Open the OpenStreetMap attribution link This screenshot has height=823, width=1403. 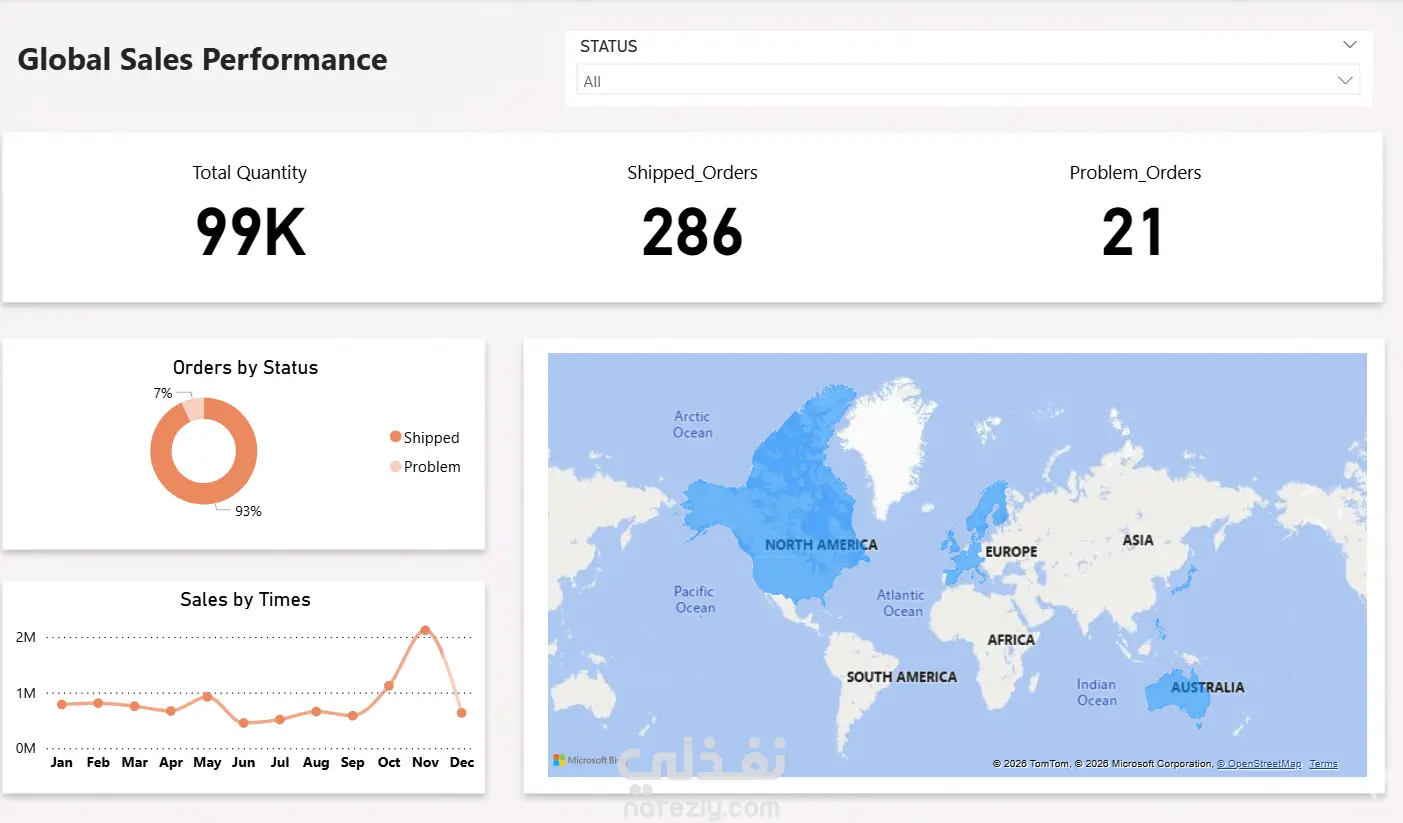tap(1259, 764)
